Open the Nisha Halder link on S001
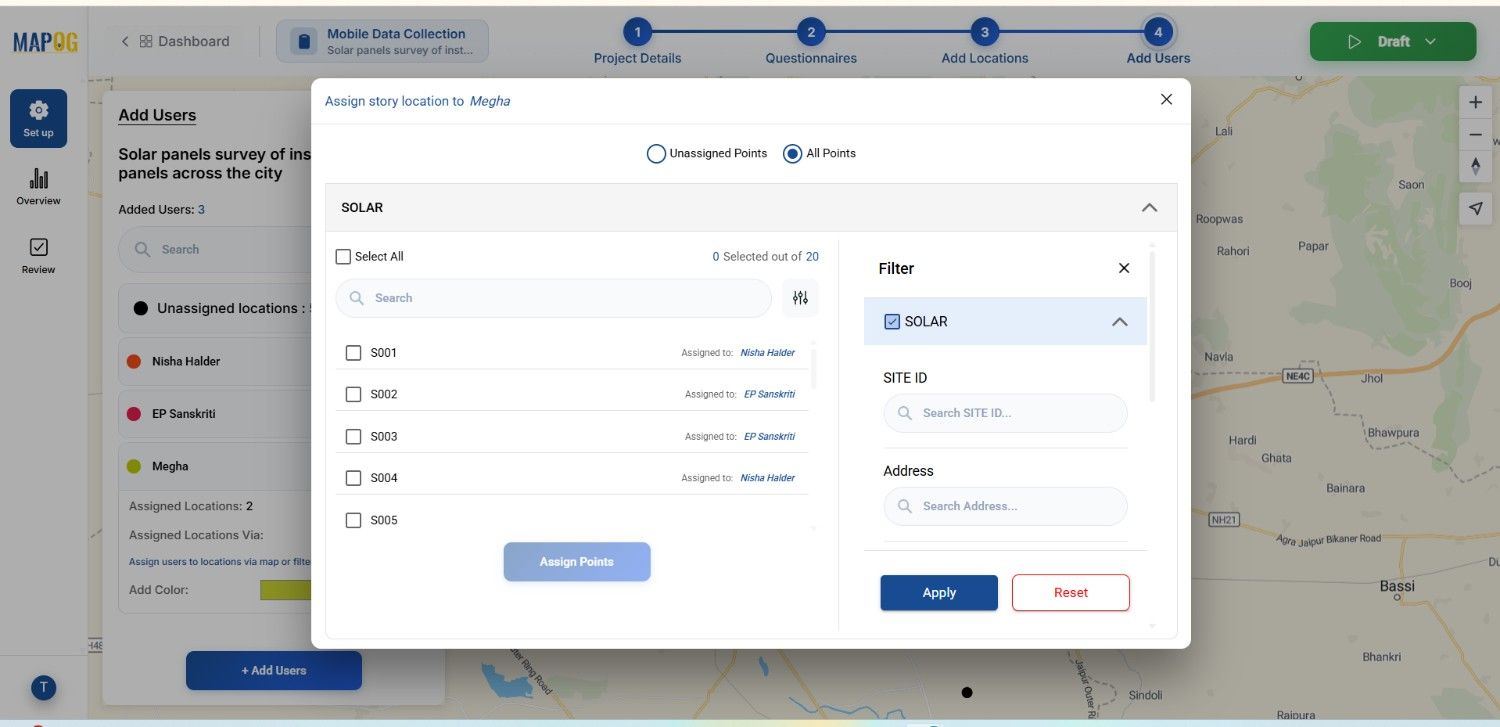1500x727 pixels. click(x=767, y=352)
